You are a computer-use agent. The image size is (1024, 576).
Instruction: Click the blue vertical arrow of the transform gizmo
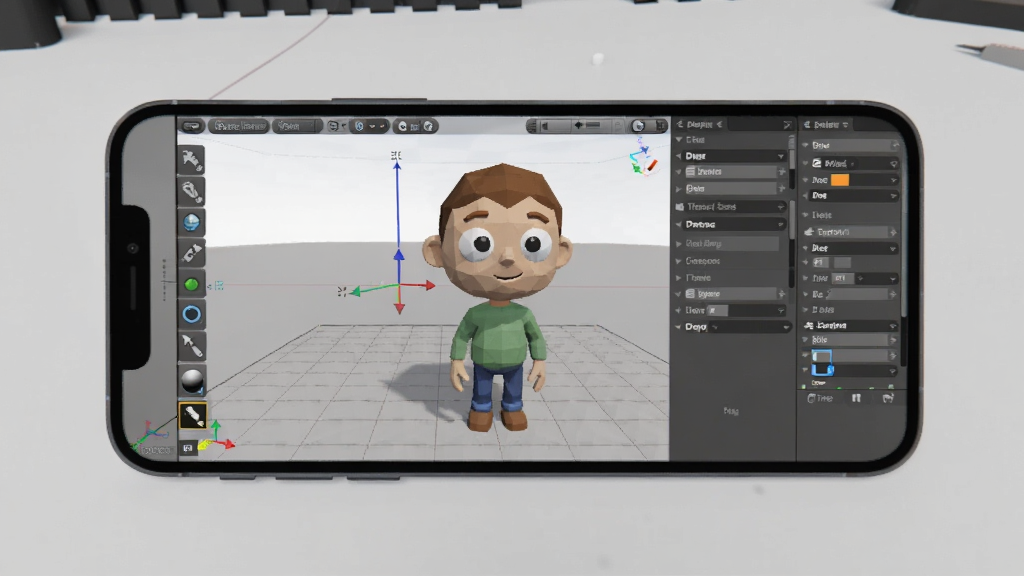click(x=397, y=209)
